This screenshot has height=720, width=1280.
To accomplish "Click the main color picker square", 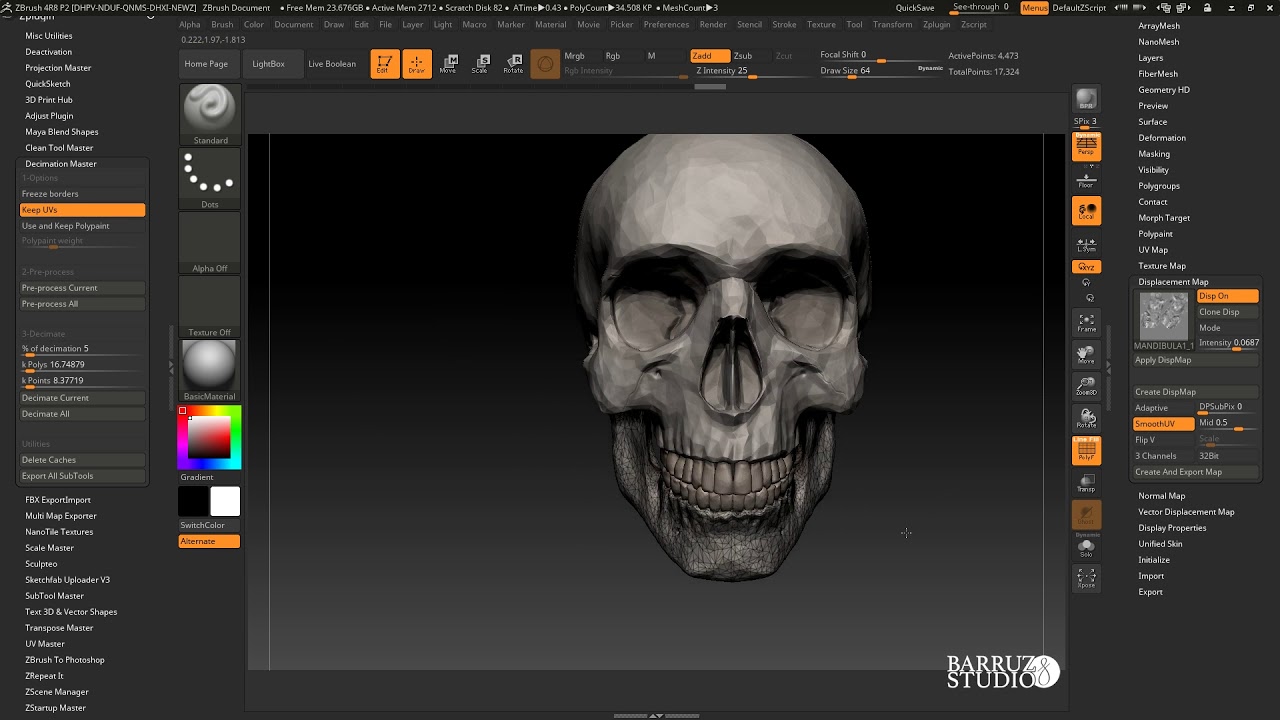I will click(x=209, y=437).
